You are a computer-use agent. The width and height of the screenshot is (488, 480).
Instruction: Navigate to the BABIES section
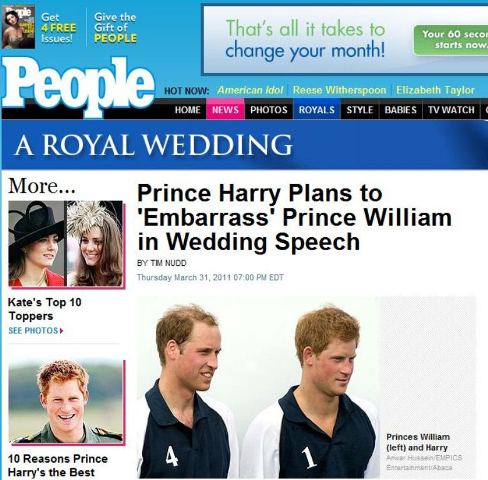pyautogui.click(x=400, y=110)
